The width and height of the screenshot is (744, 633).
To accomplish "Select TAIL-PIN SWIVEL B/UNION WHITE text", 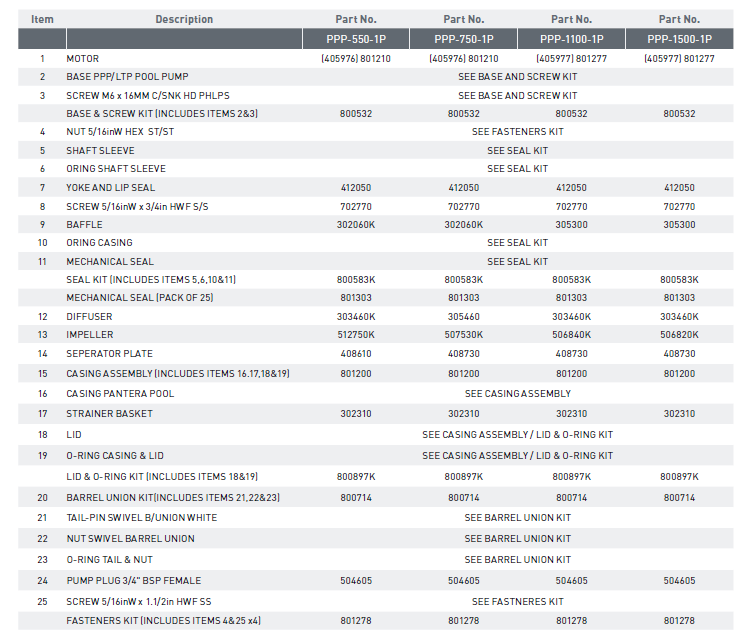I will 141,518.
